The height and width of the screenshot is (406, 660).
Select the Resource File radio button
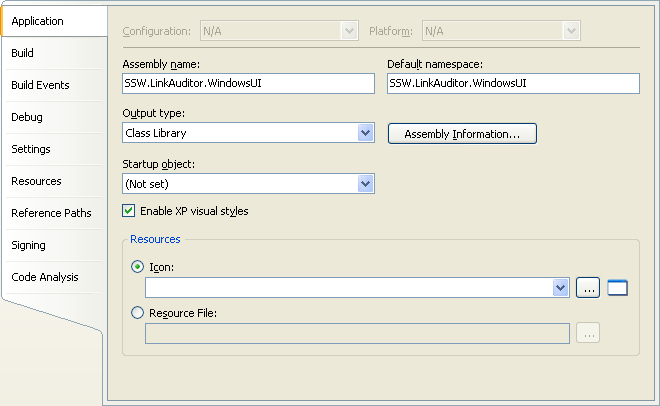click(138, 313)
